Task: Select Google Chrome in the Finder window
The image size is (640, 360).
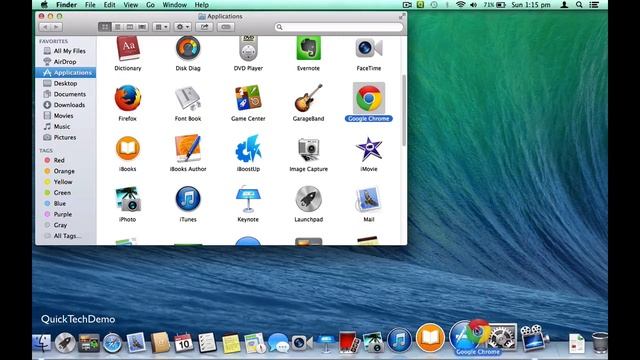Action: pos(369,98)
